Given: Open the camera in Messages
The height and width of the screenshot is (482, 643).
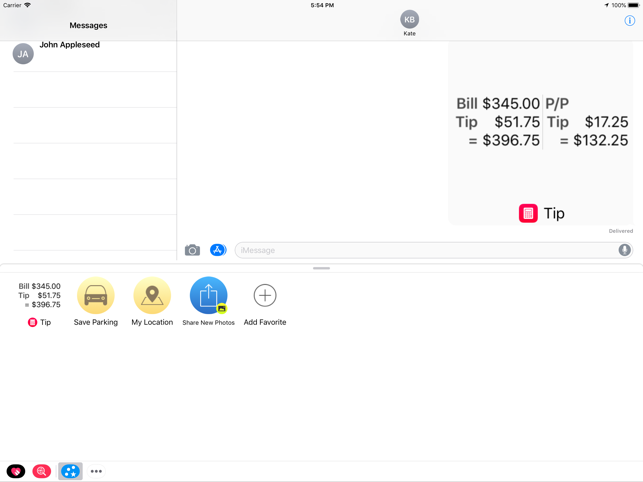Looking at the screenshot, I should click(192, 250).
